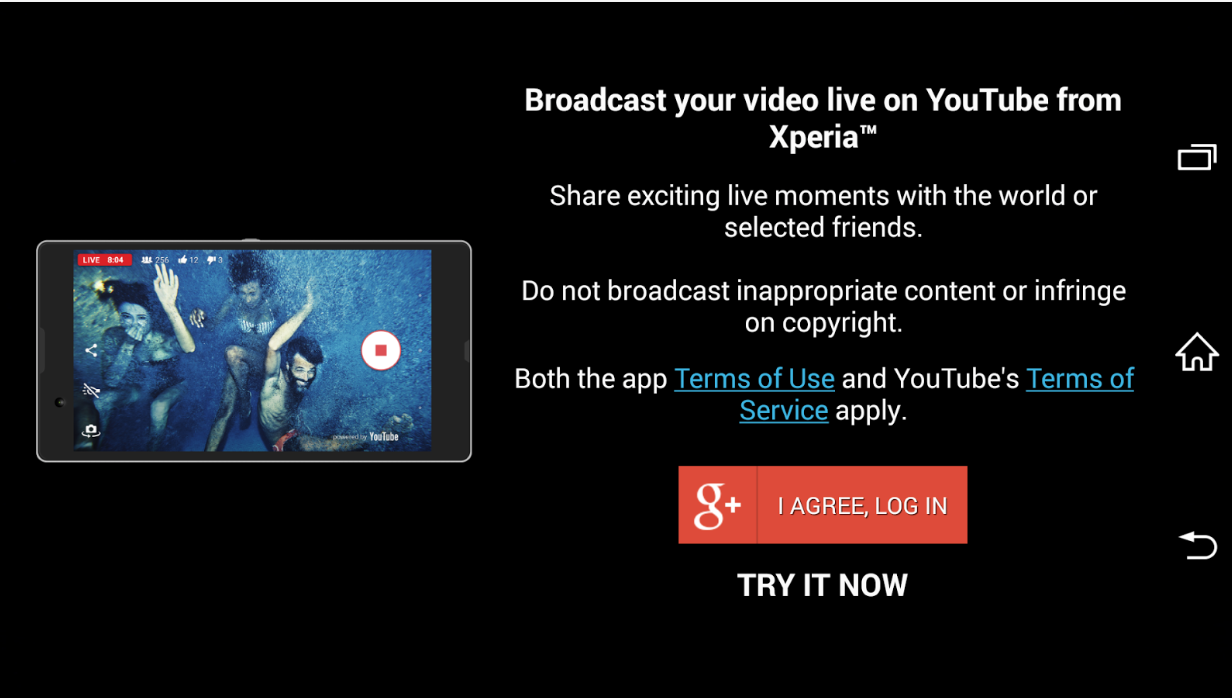
Task: Click the I AGREE, LOG IN button
Action: tap(822, 505)
